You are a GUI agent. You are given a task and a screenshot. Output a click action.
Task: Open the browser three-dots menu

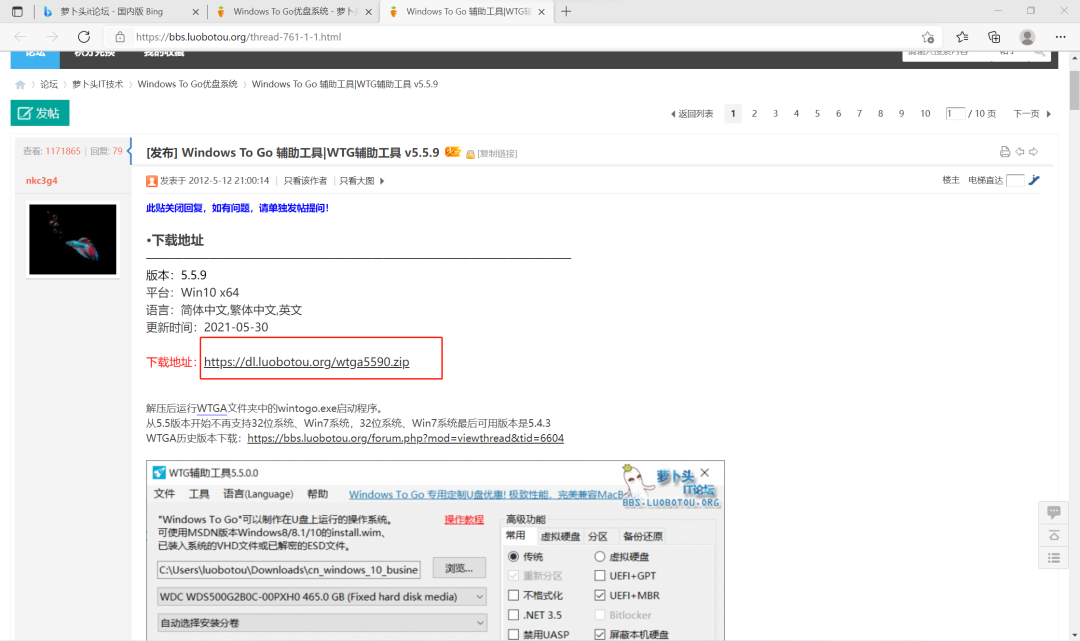[x=1060, y=37]
